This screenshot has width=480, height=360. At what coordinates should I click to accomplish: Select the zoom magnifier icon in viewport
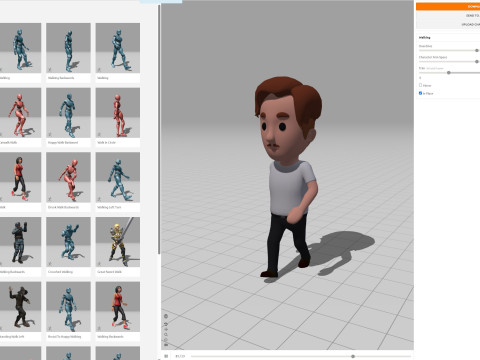pyautogui.click(x=166, y=335)
